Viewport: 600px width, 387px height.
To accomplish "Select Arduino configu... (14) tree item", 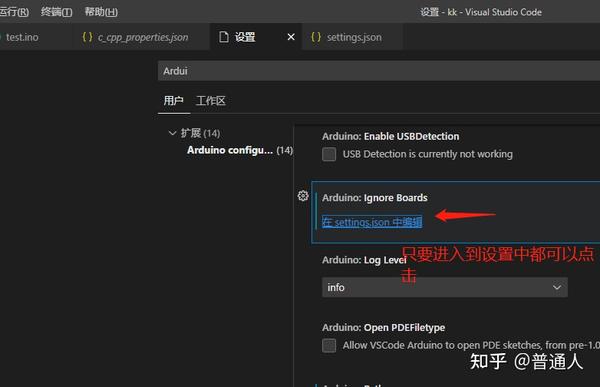I will tap(240, 150).
